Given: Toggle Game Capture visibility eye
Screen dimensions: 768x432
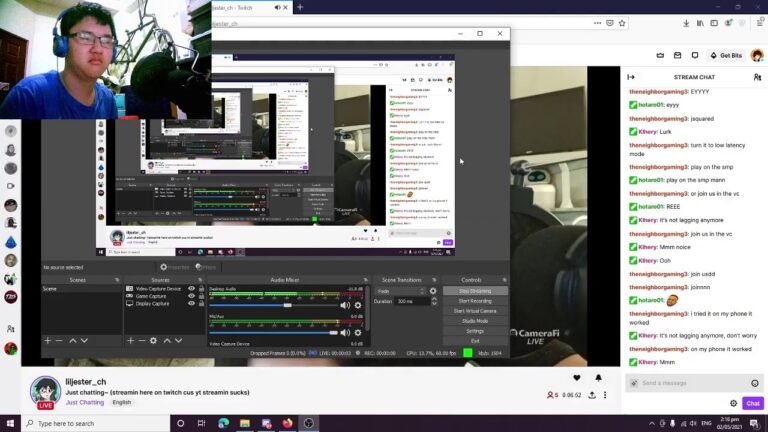Looking at the screenshot, I should pyautogui.click(x=192, y=296).
